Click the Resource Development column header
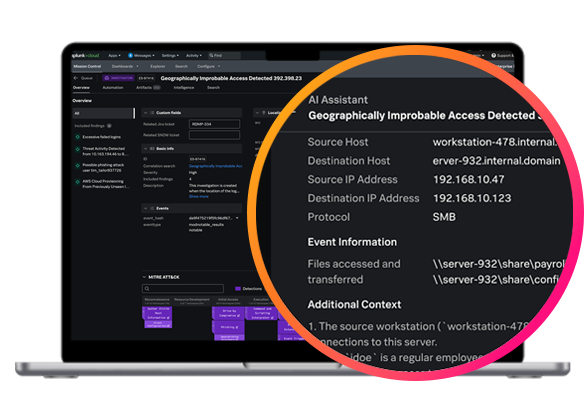The image size is (587, 412). click(x=192, y=301)
